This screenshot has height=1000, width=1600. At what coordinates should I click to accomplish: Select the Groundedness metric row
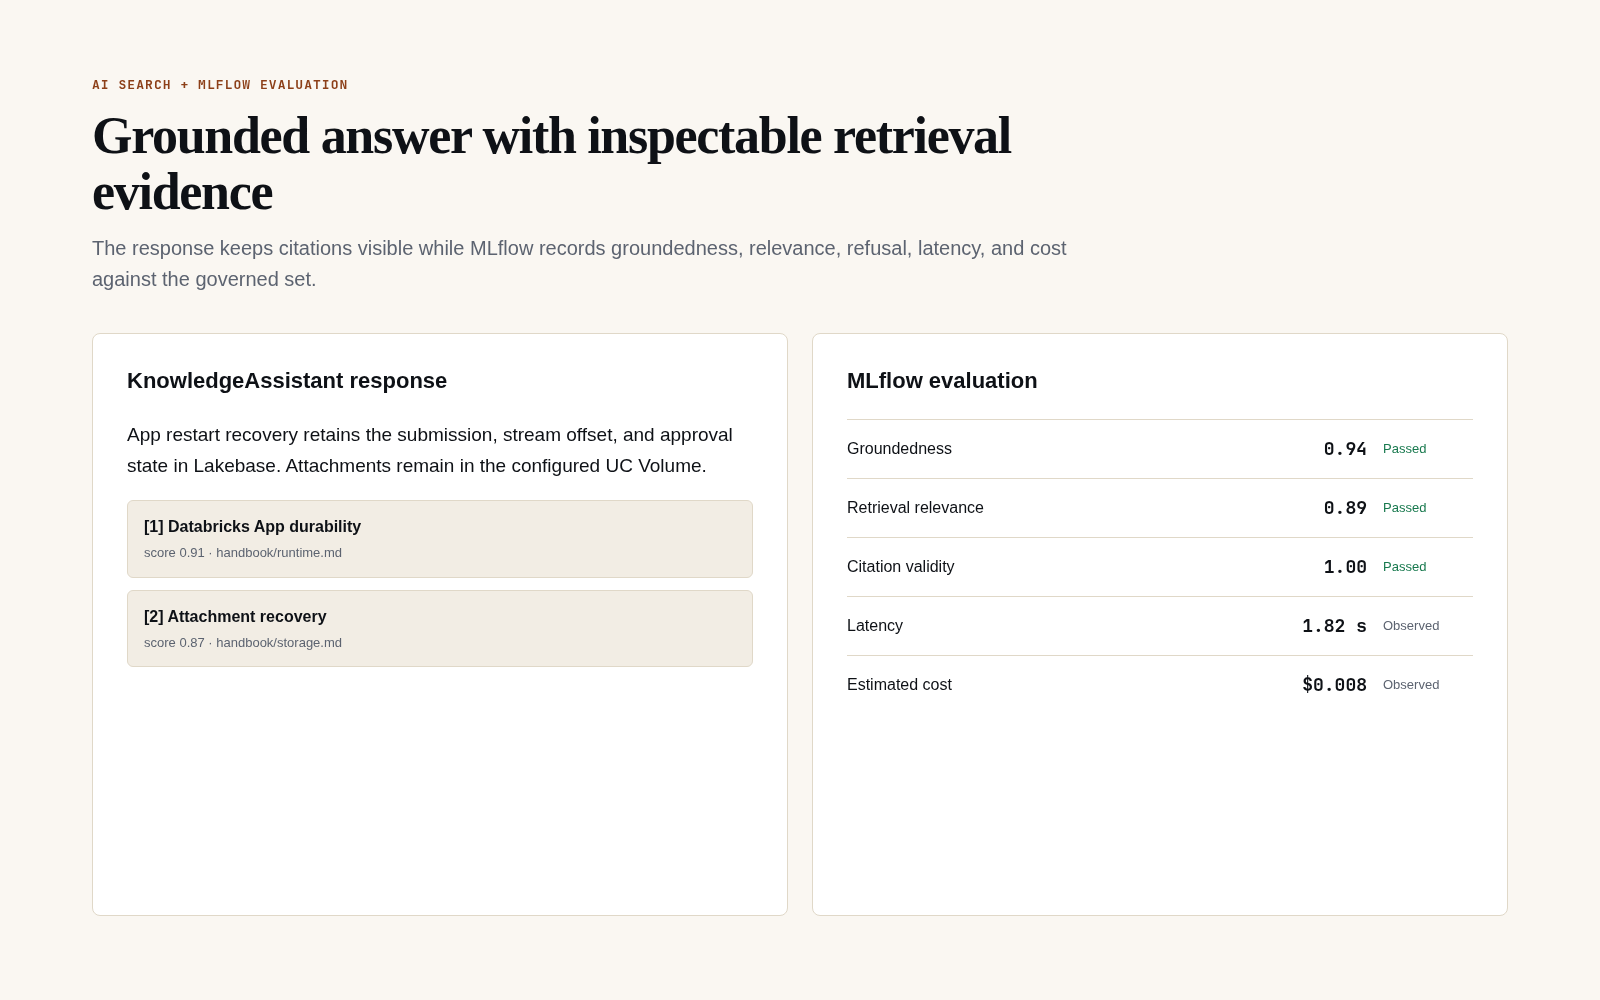(x=1160, y=449)
